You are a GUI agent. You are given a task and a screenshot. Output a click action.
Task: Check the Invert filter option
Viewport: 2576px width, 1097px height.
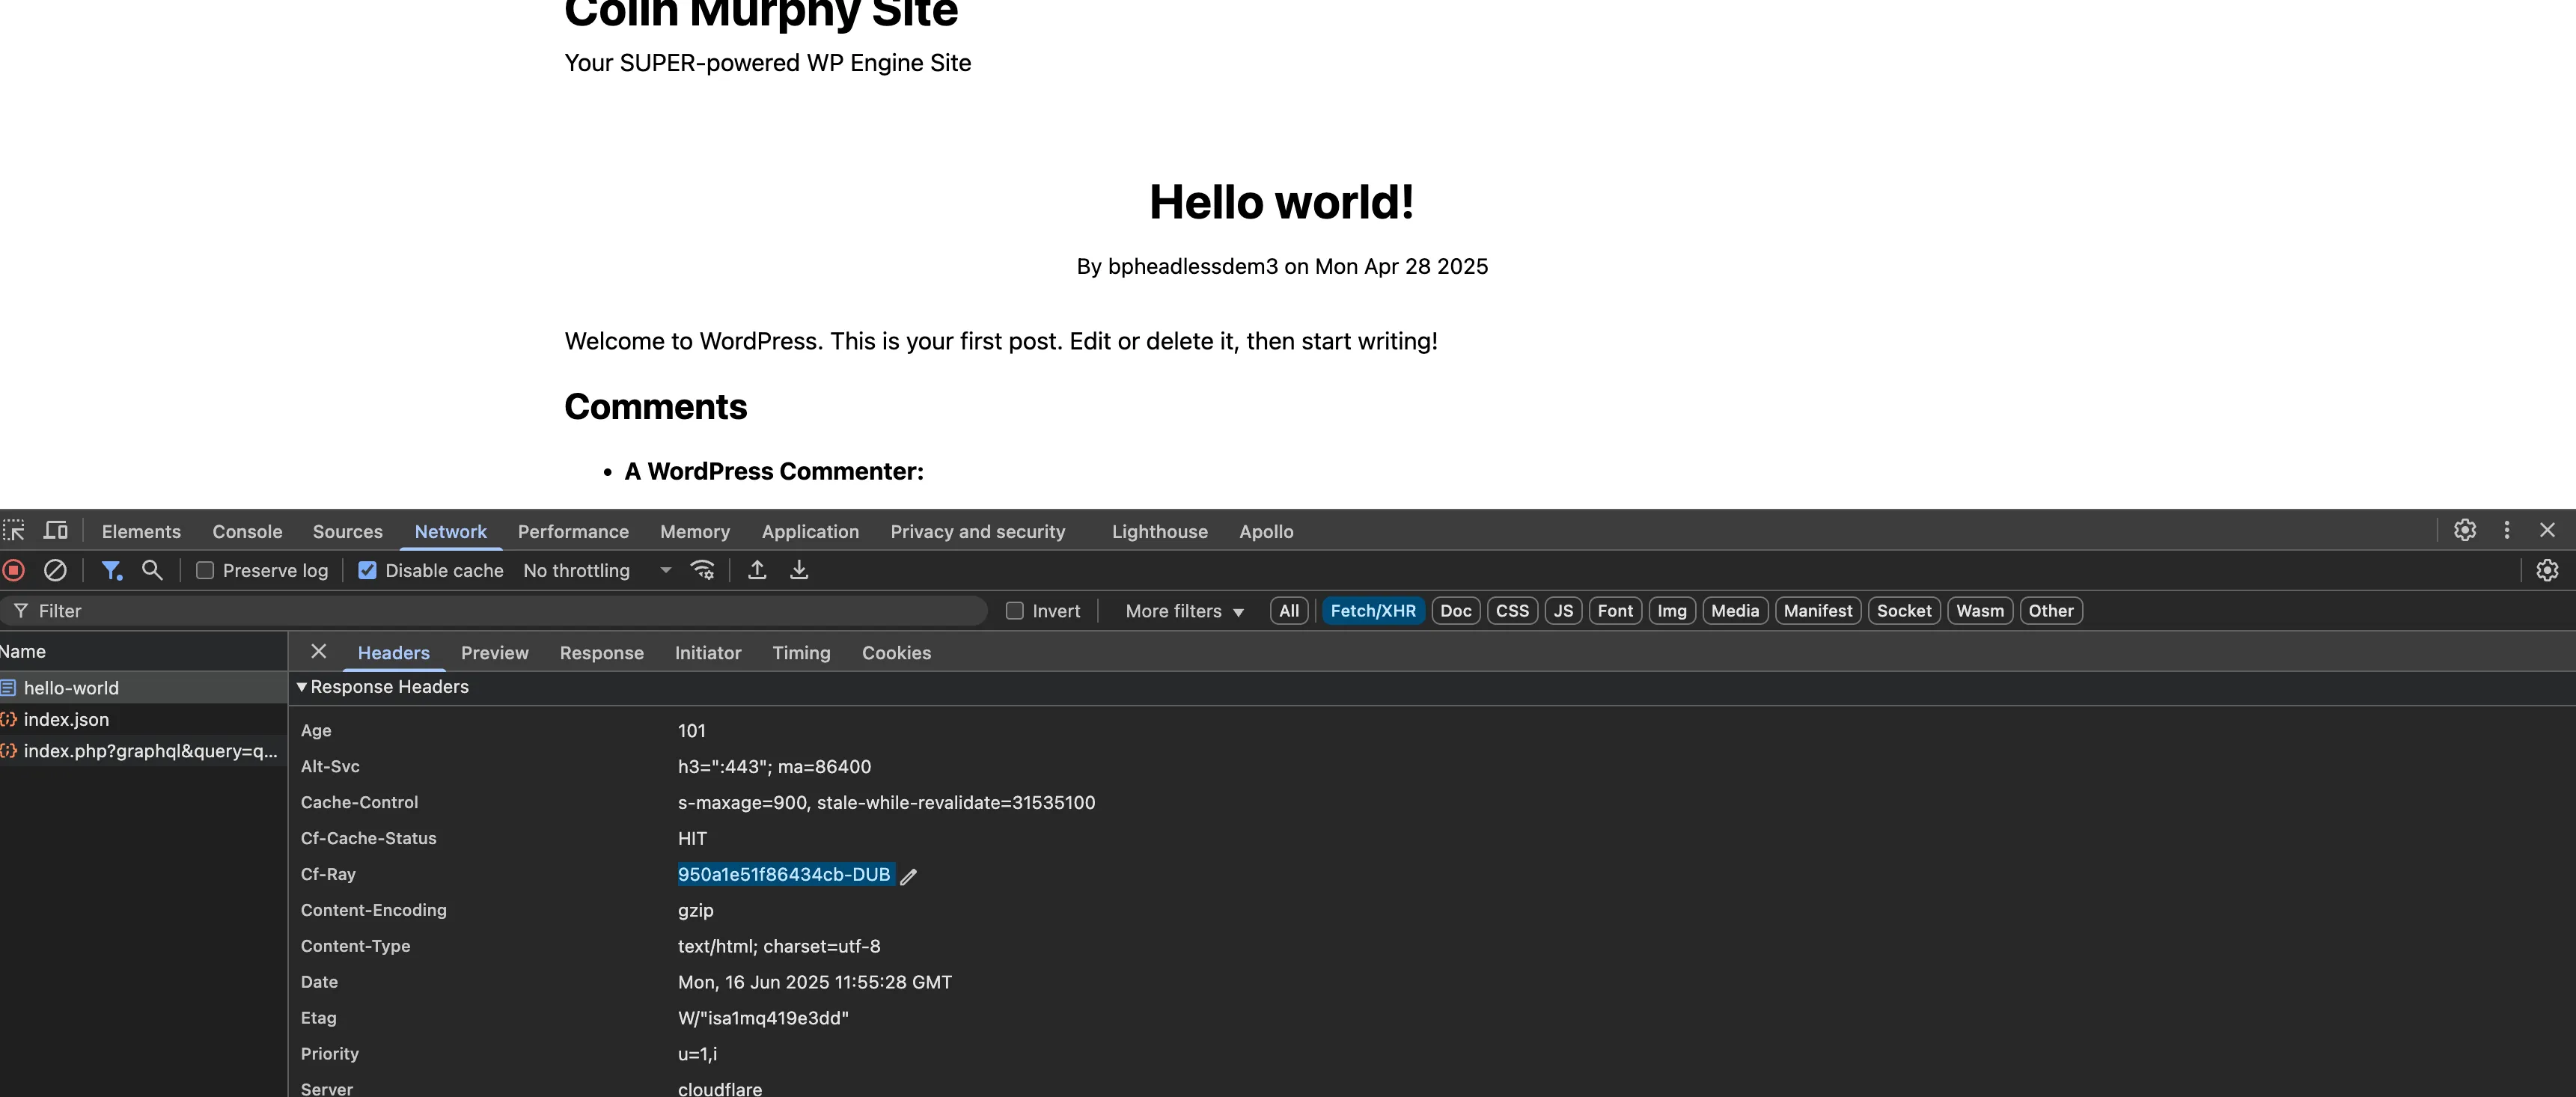pyautogui.click(x=1015, y=611)
